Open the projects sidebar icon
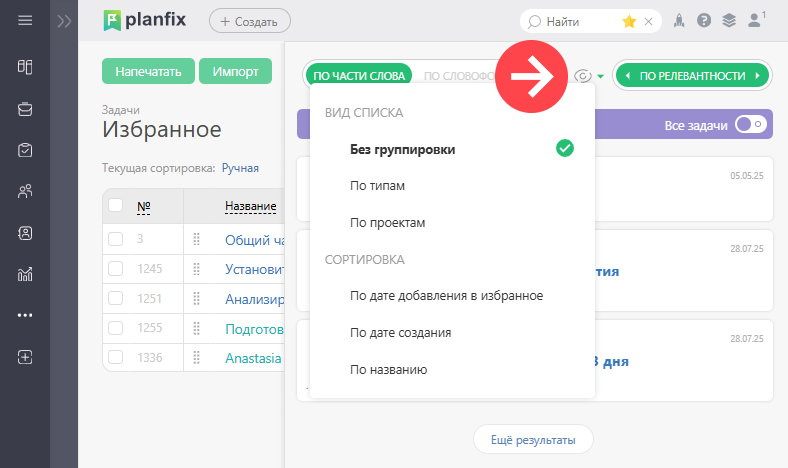788x468 pixels. coord(25,109)
